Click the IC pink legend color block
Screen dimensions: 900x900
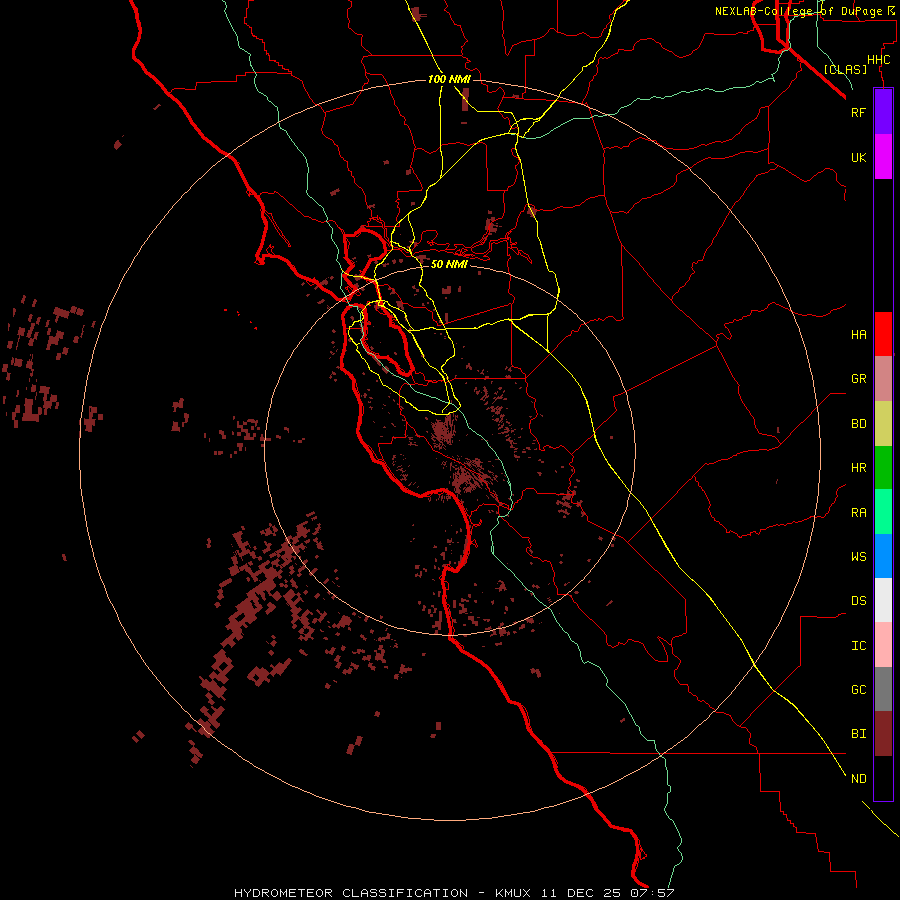(883, 645)
